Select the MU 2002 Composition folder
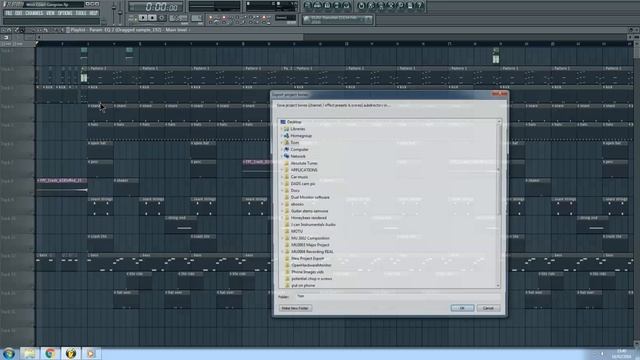 [x=310, y=238]
